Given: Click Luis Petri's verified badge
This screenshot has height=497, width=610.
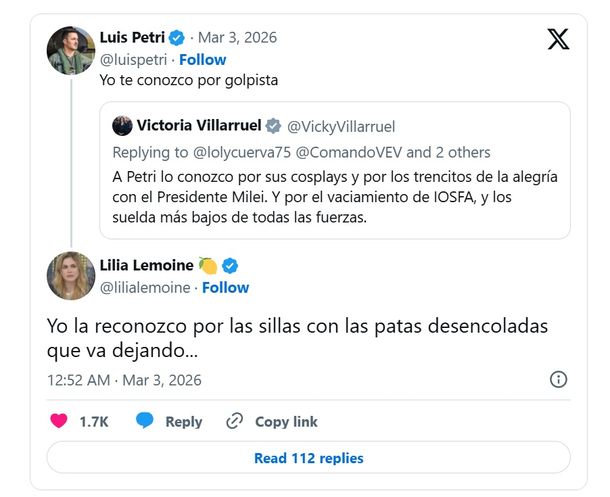Looking at the screenshot, I should tap(177, 38).
